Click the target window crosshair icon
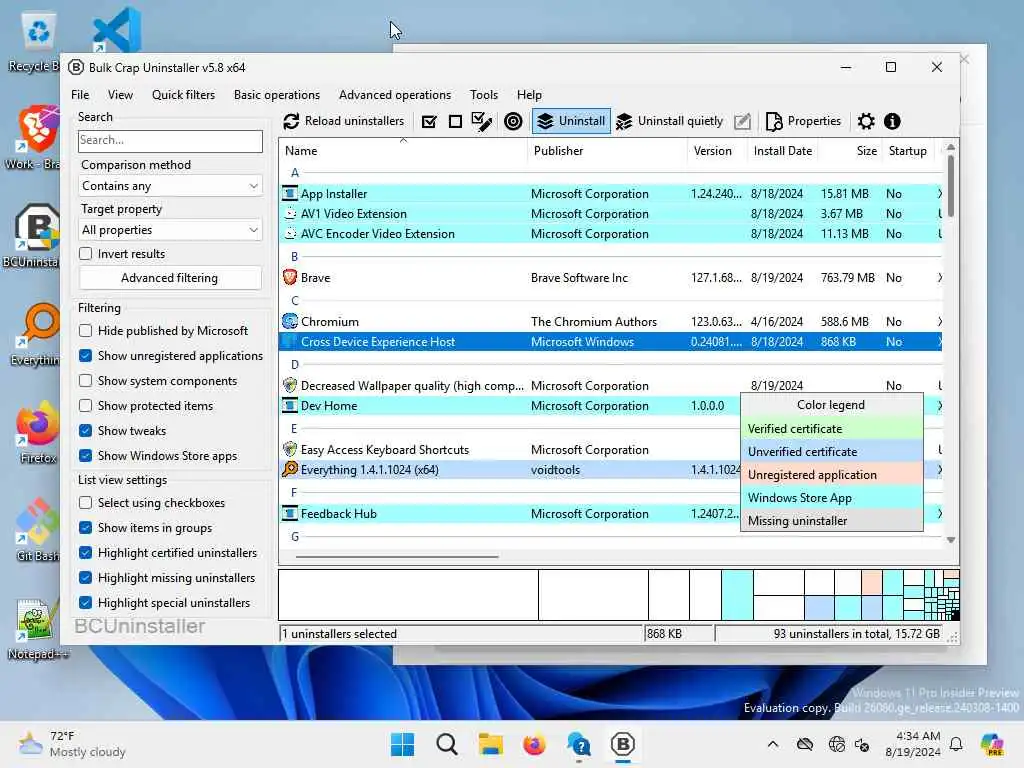 [x=513, y=121]
